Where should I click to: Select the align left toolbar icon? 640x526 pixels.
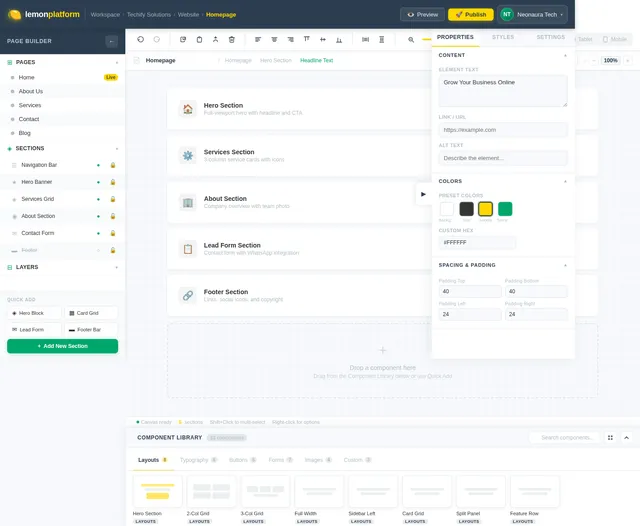258,39
